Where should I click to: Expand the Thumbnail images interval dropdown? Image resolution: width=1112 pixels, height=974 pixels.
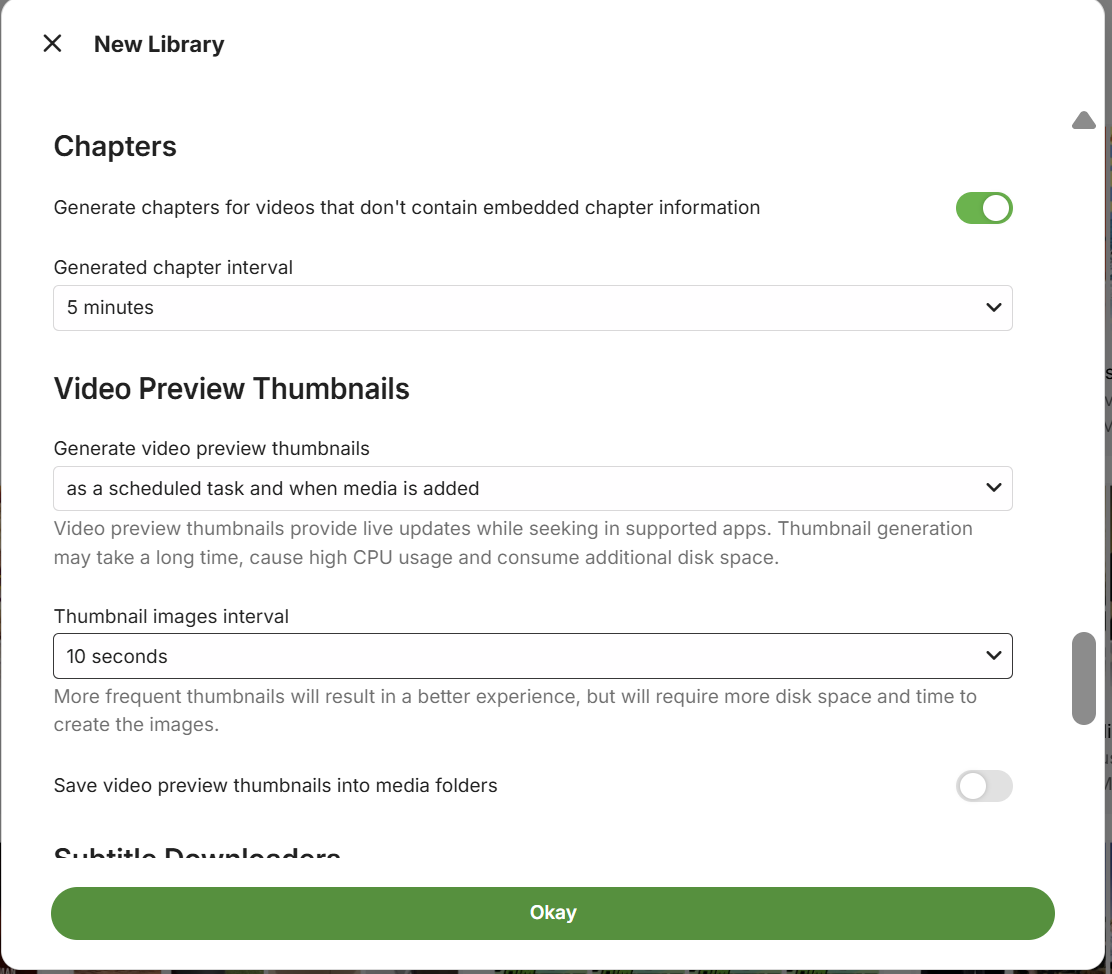coord(532,656)
